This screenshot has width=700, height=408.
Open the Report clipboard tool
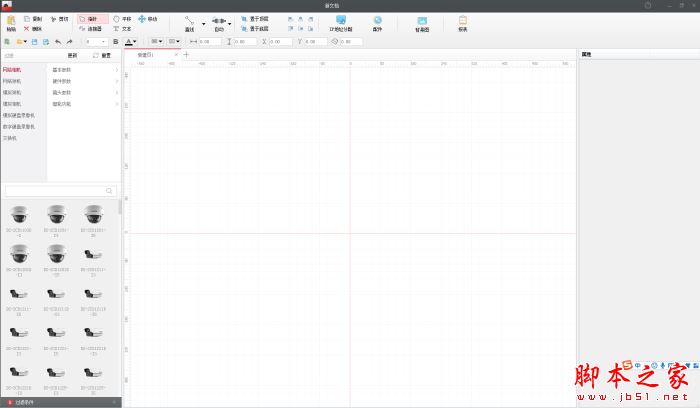(462, 23)
